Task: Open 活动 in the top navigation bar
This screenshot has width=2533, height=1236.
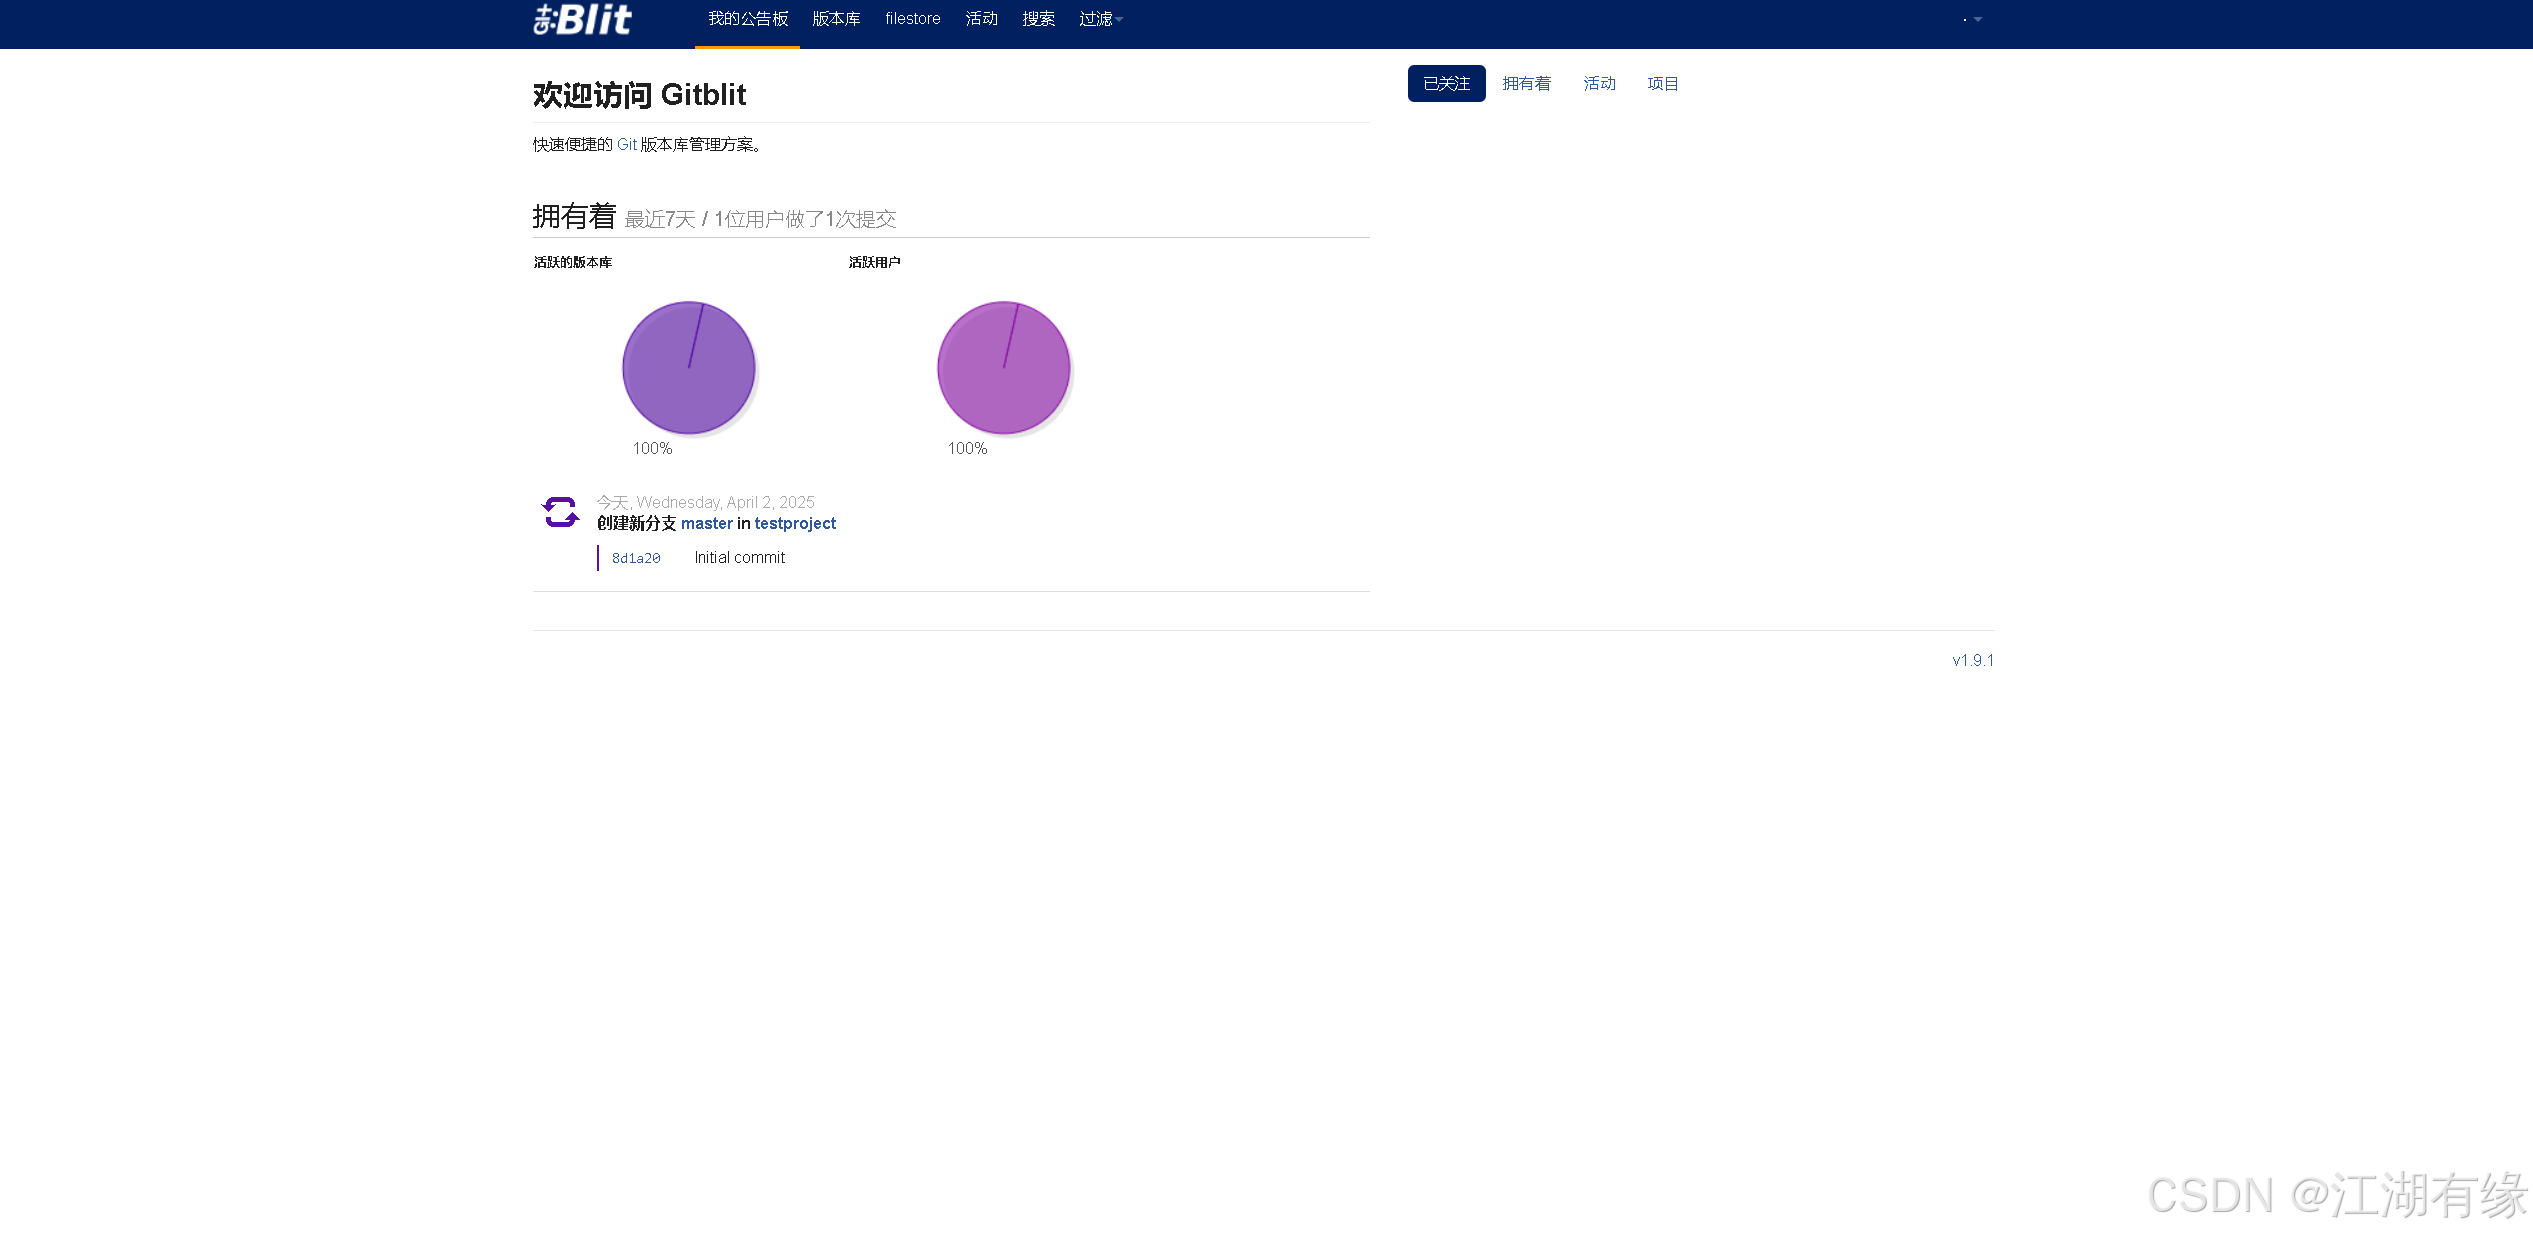Action: tap(981, 19)
